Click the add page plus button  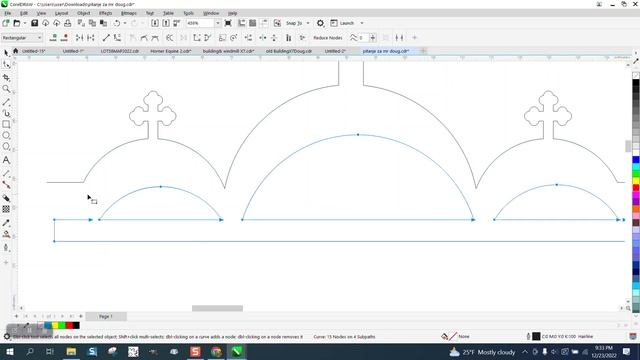click(16, 316)
